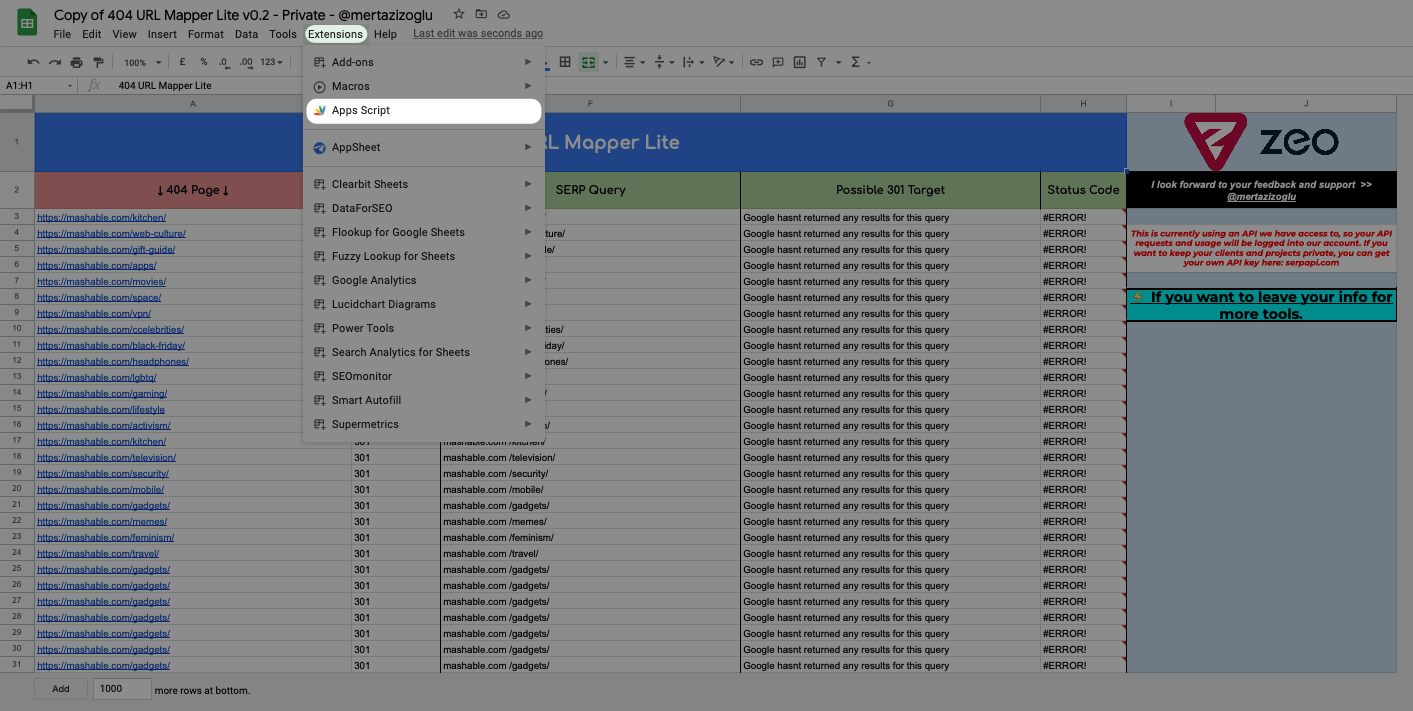1413x711 pixels.
Task: Click Add rows button at bottom
Action: point(61,689)
